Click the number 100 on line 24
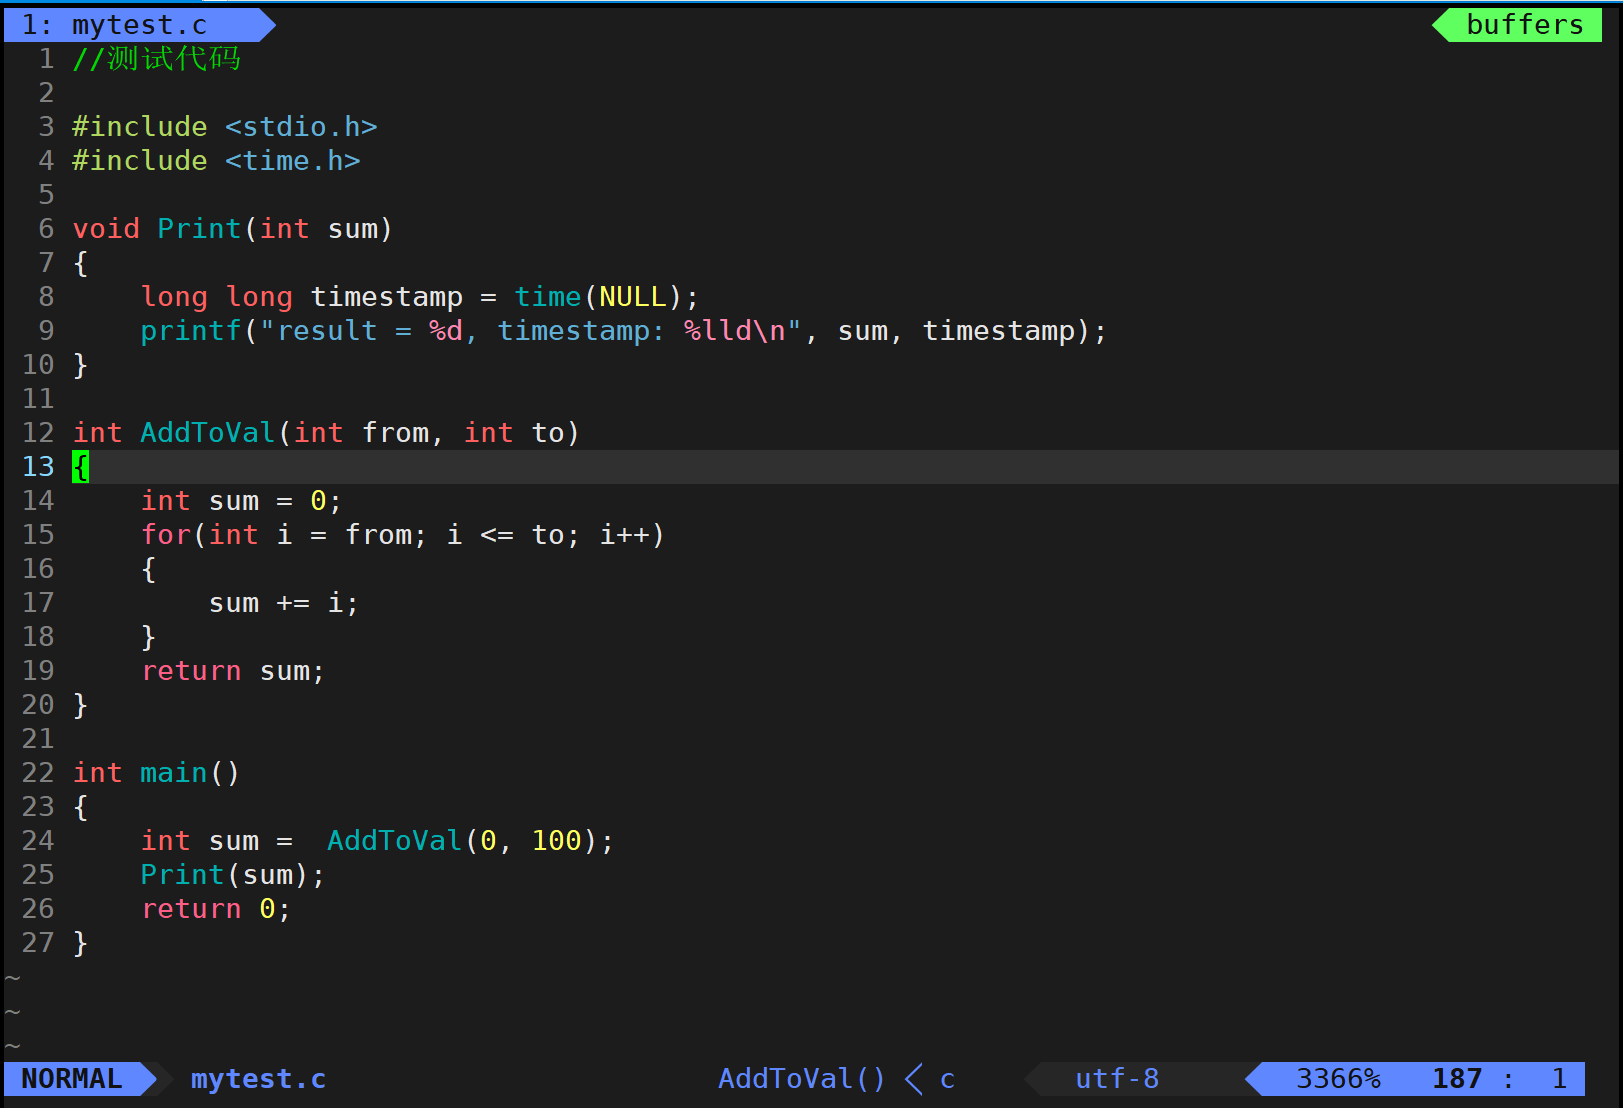This screenshot has height=1108, width=1623. pos(556,841)
